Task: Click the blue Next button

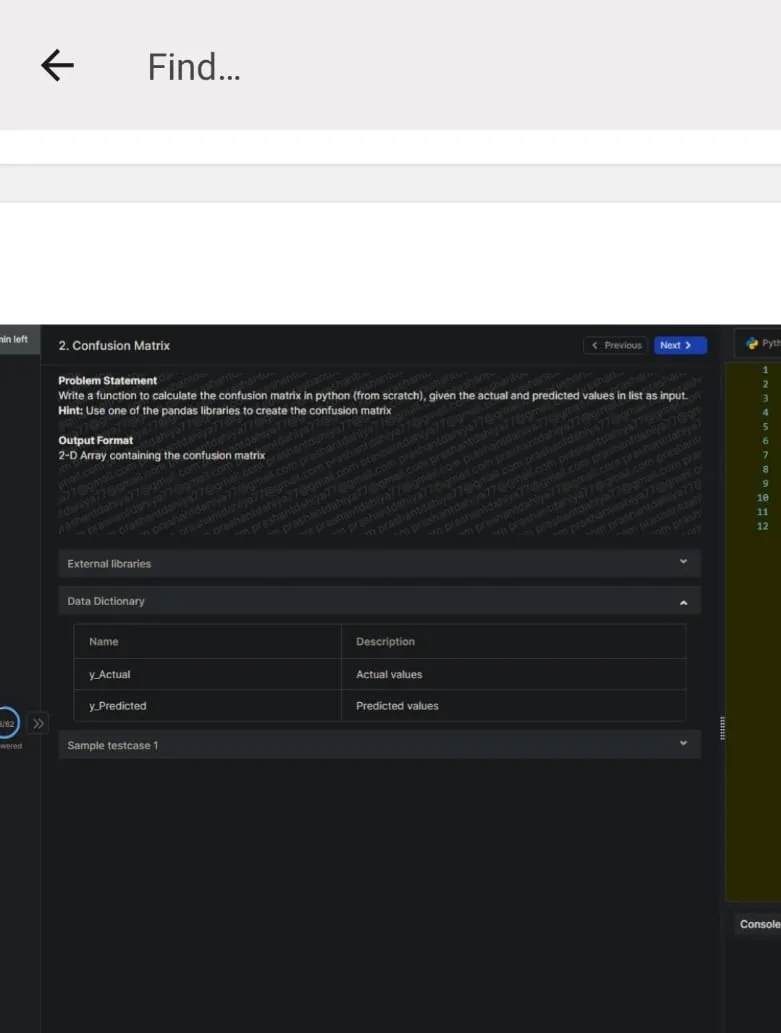Action: (x=680, y=345)
